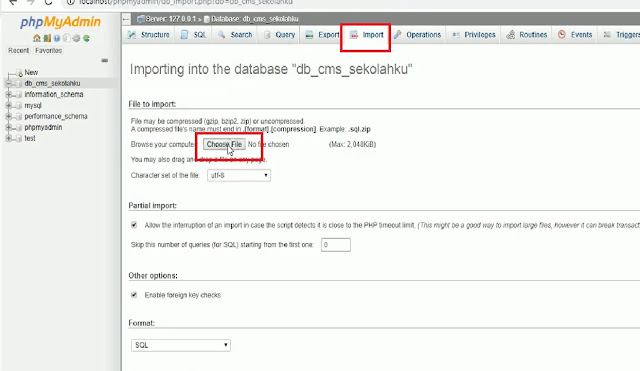Click the collapse-all link icon in sidebar
Screen dimensions: 640x371
(105, 60)
